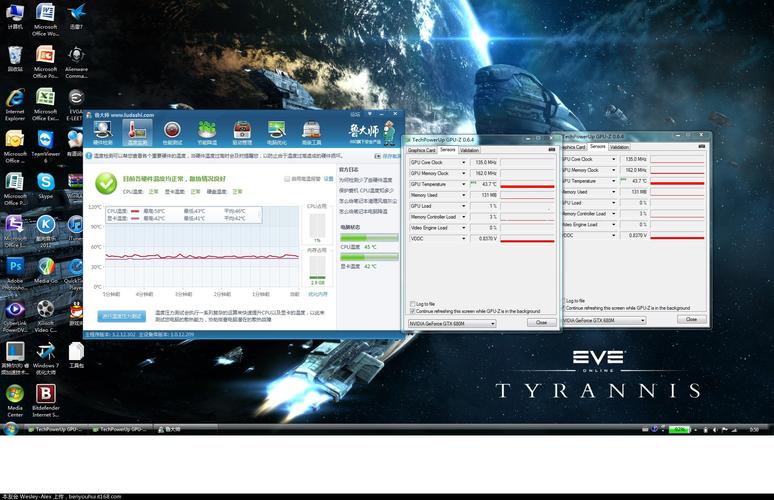Open GPU Core Clock dropdown in front GPU-Z
The image size is (774, 500).
click(x=463, y=162)
